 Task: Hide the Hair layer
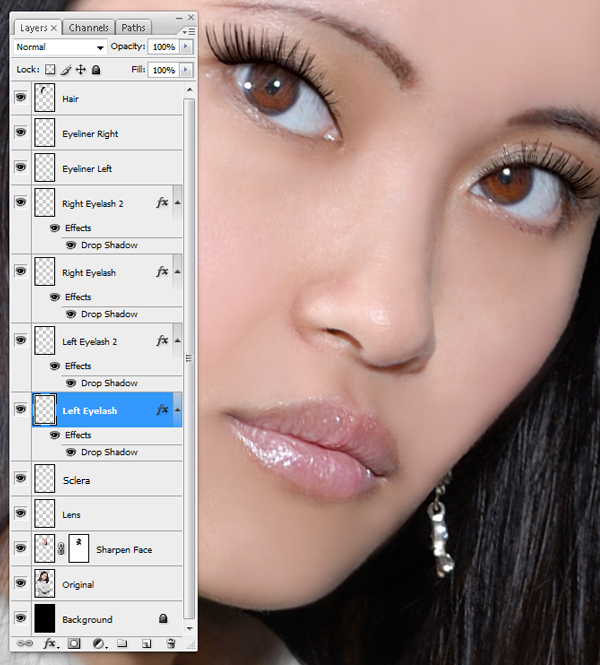tap(20, 98)
